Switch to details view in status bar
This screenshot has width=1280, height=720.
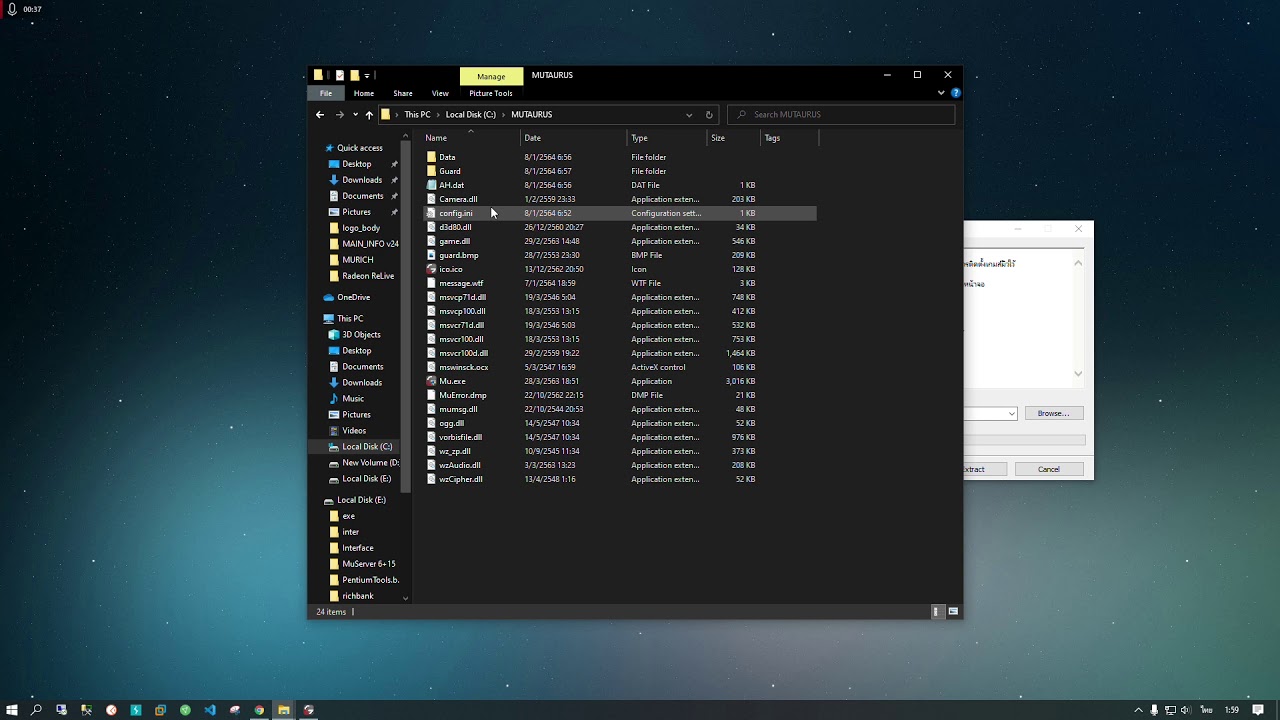(x=937, y=611)
